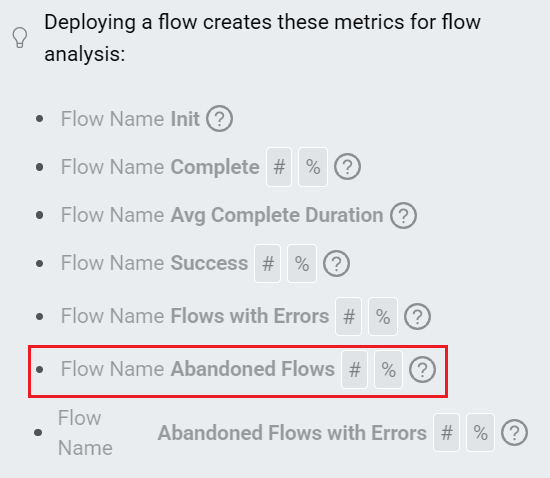550x478 pixels.
Task: Click help icon for Avg Complete Duration
Action: [x=403, y=215]
